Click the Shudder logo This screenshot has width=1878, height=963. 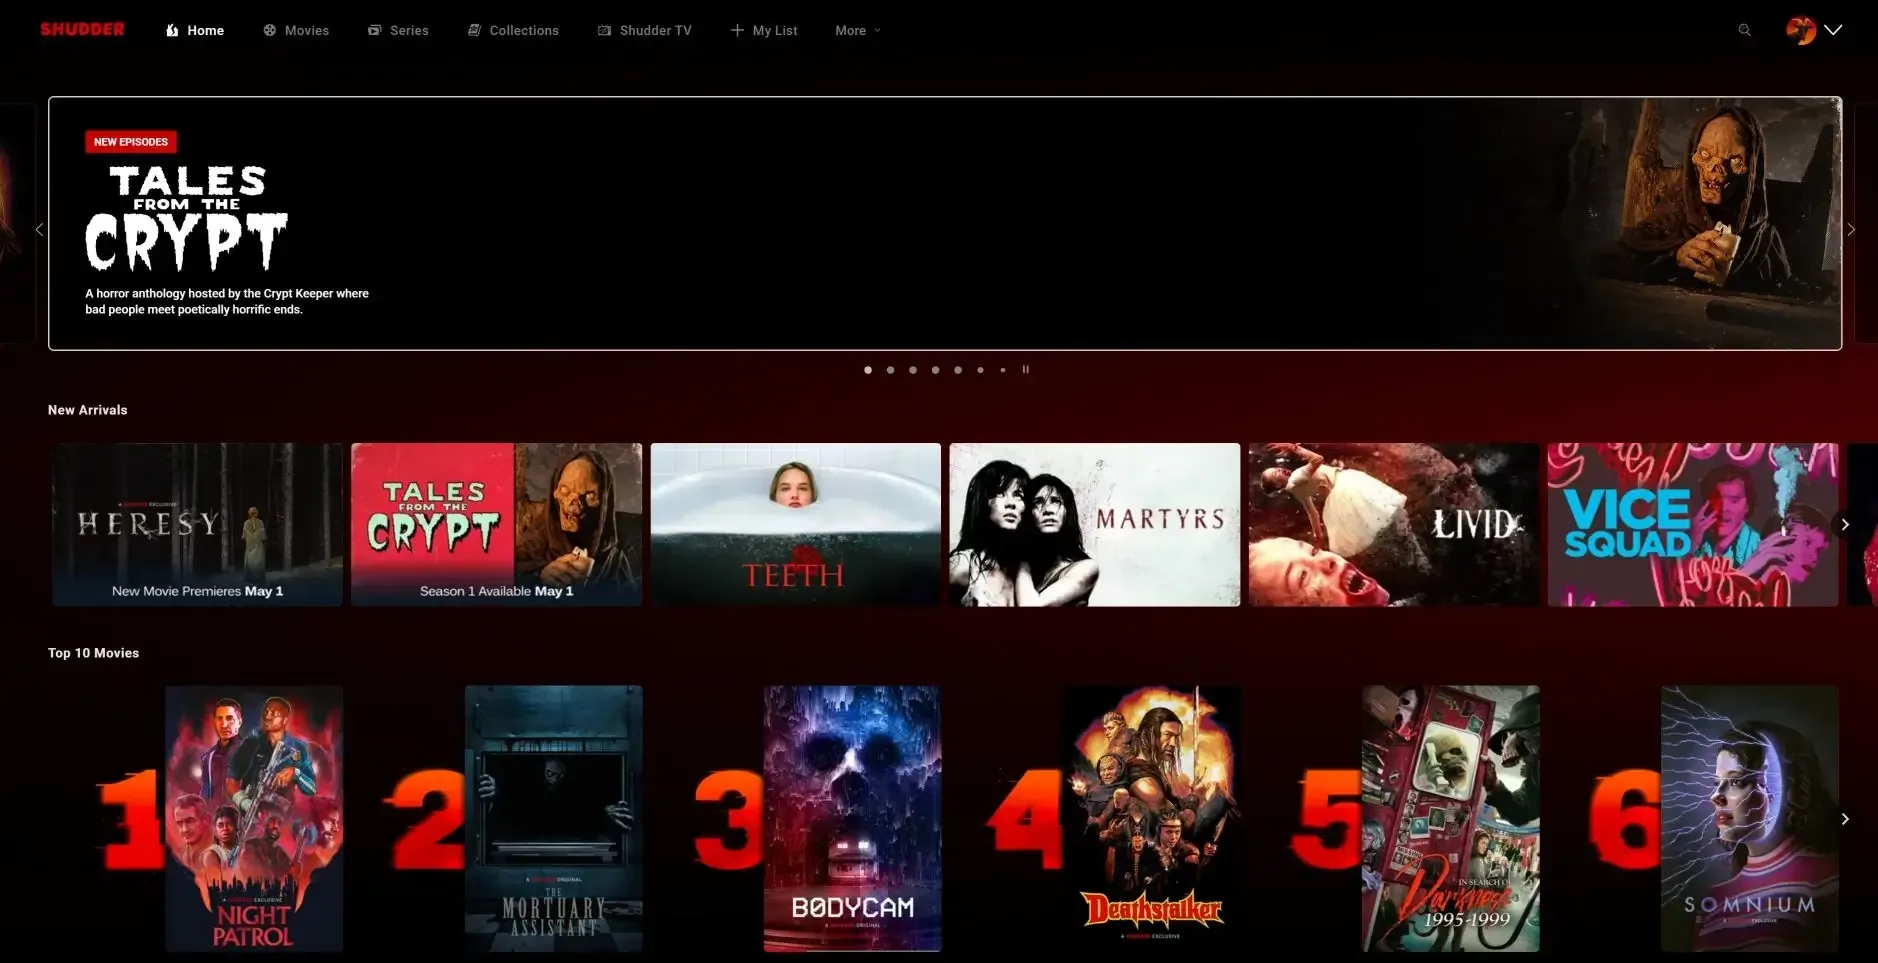82,29
